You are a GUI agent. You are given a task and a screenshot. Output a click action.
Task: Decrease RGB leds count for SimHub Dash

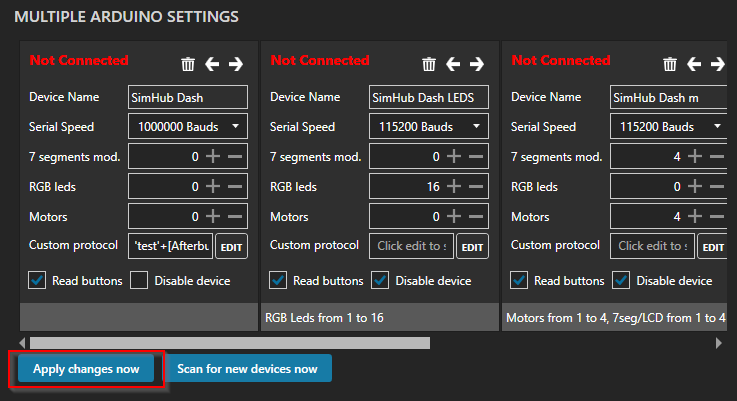(x=235, y=186)
